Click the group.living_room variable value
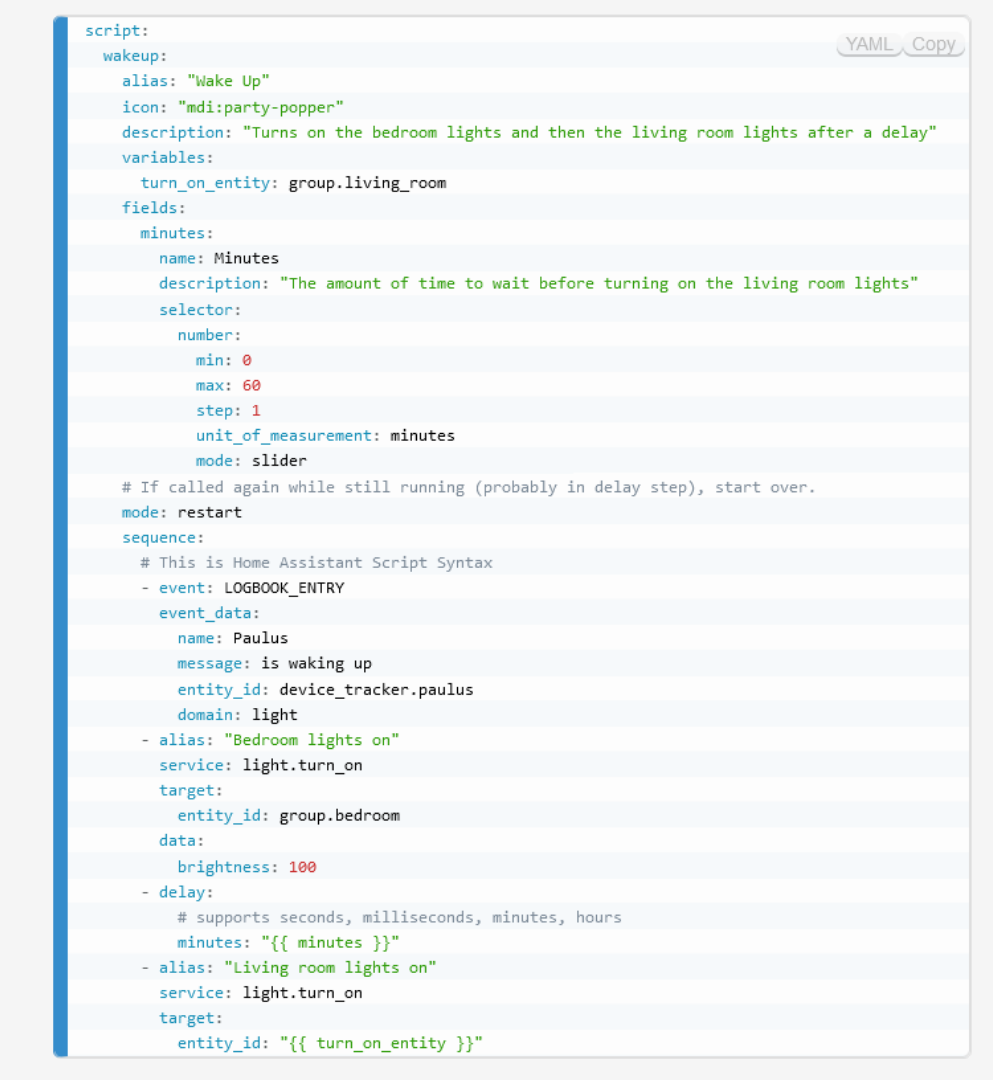The image size is (993, 1080). (367, 183)
